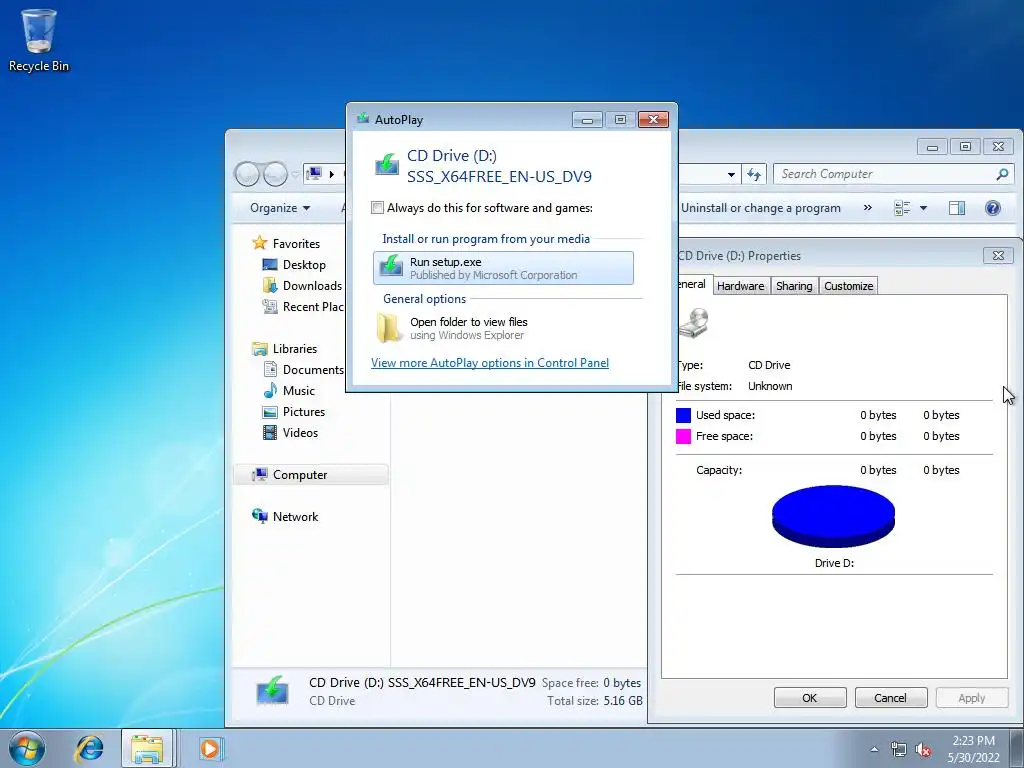
Task: Open View more AutoPlay options link
Action: click(x=490, y=362)
